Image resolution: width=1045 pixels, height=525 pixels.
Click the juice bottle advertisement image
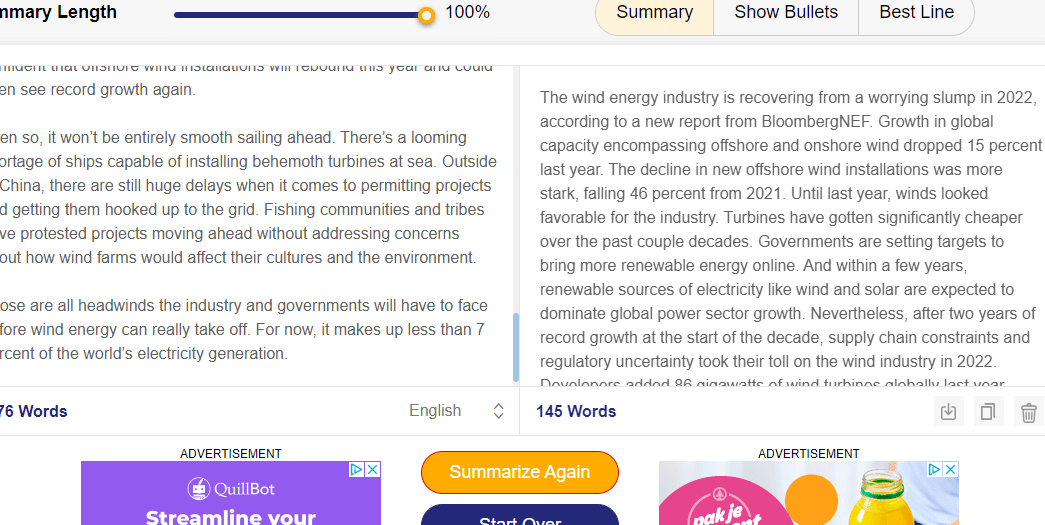pyautogui.click(x=808, y=495)
